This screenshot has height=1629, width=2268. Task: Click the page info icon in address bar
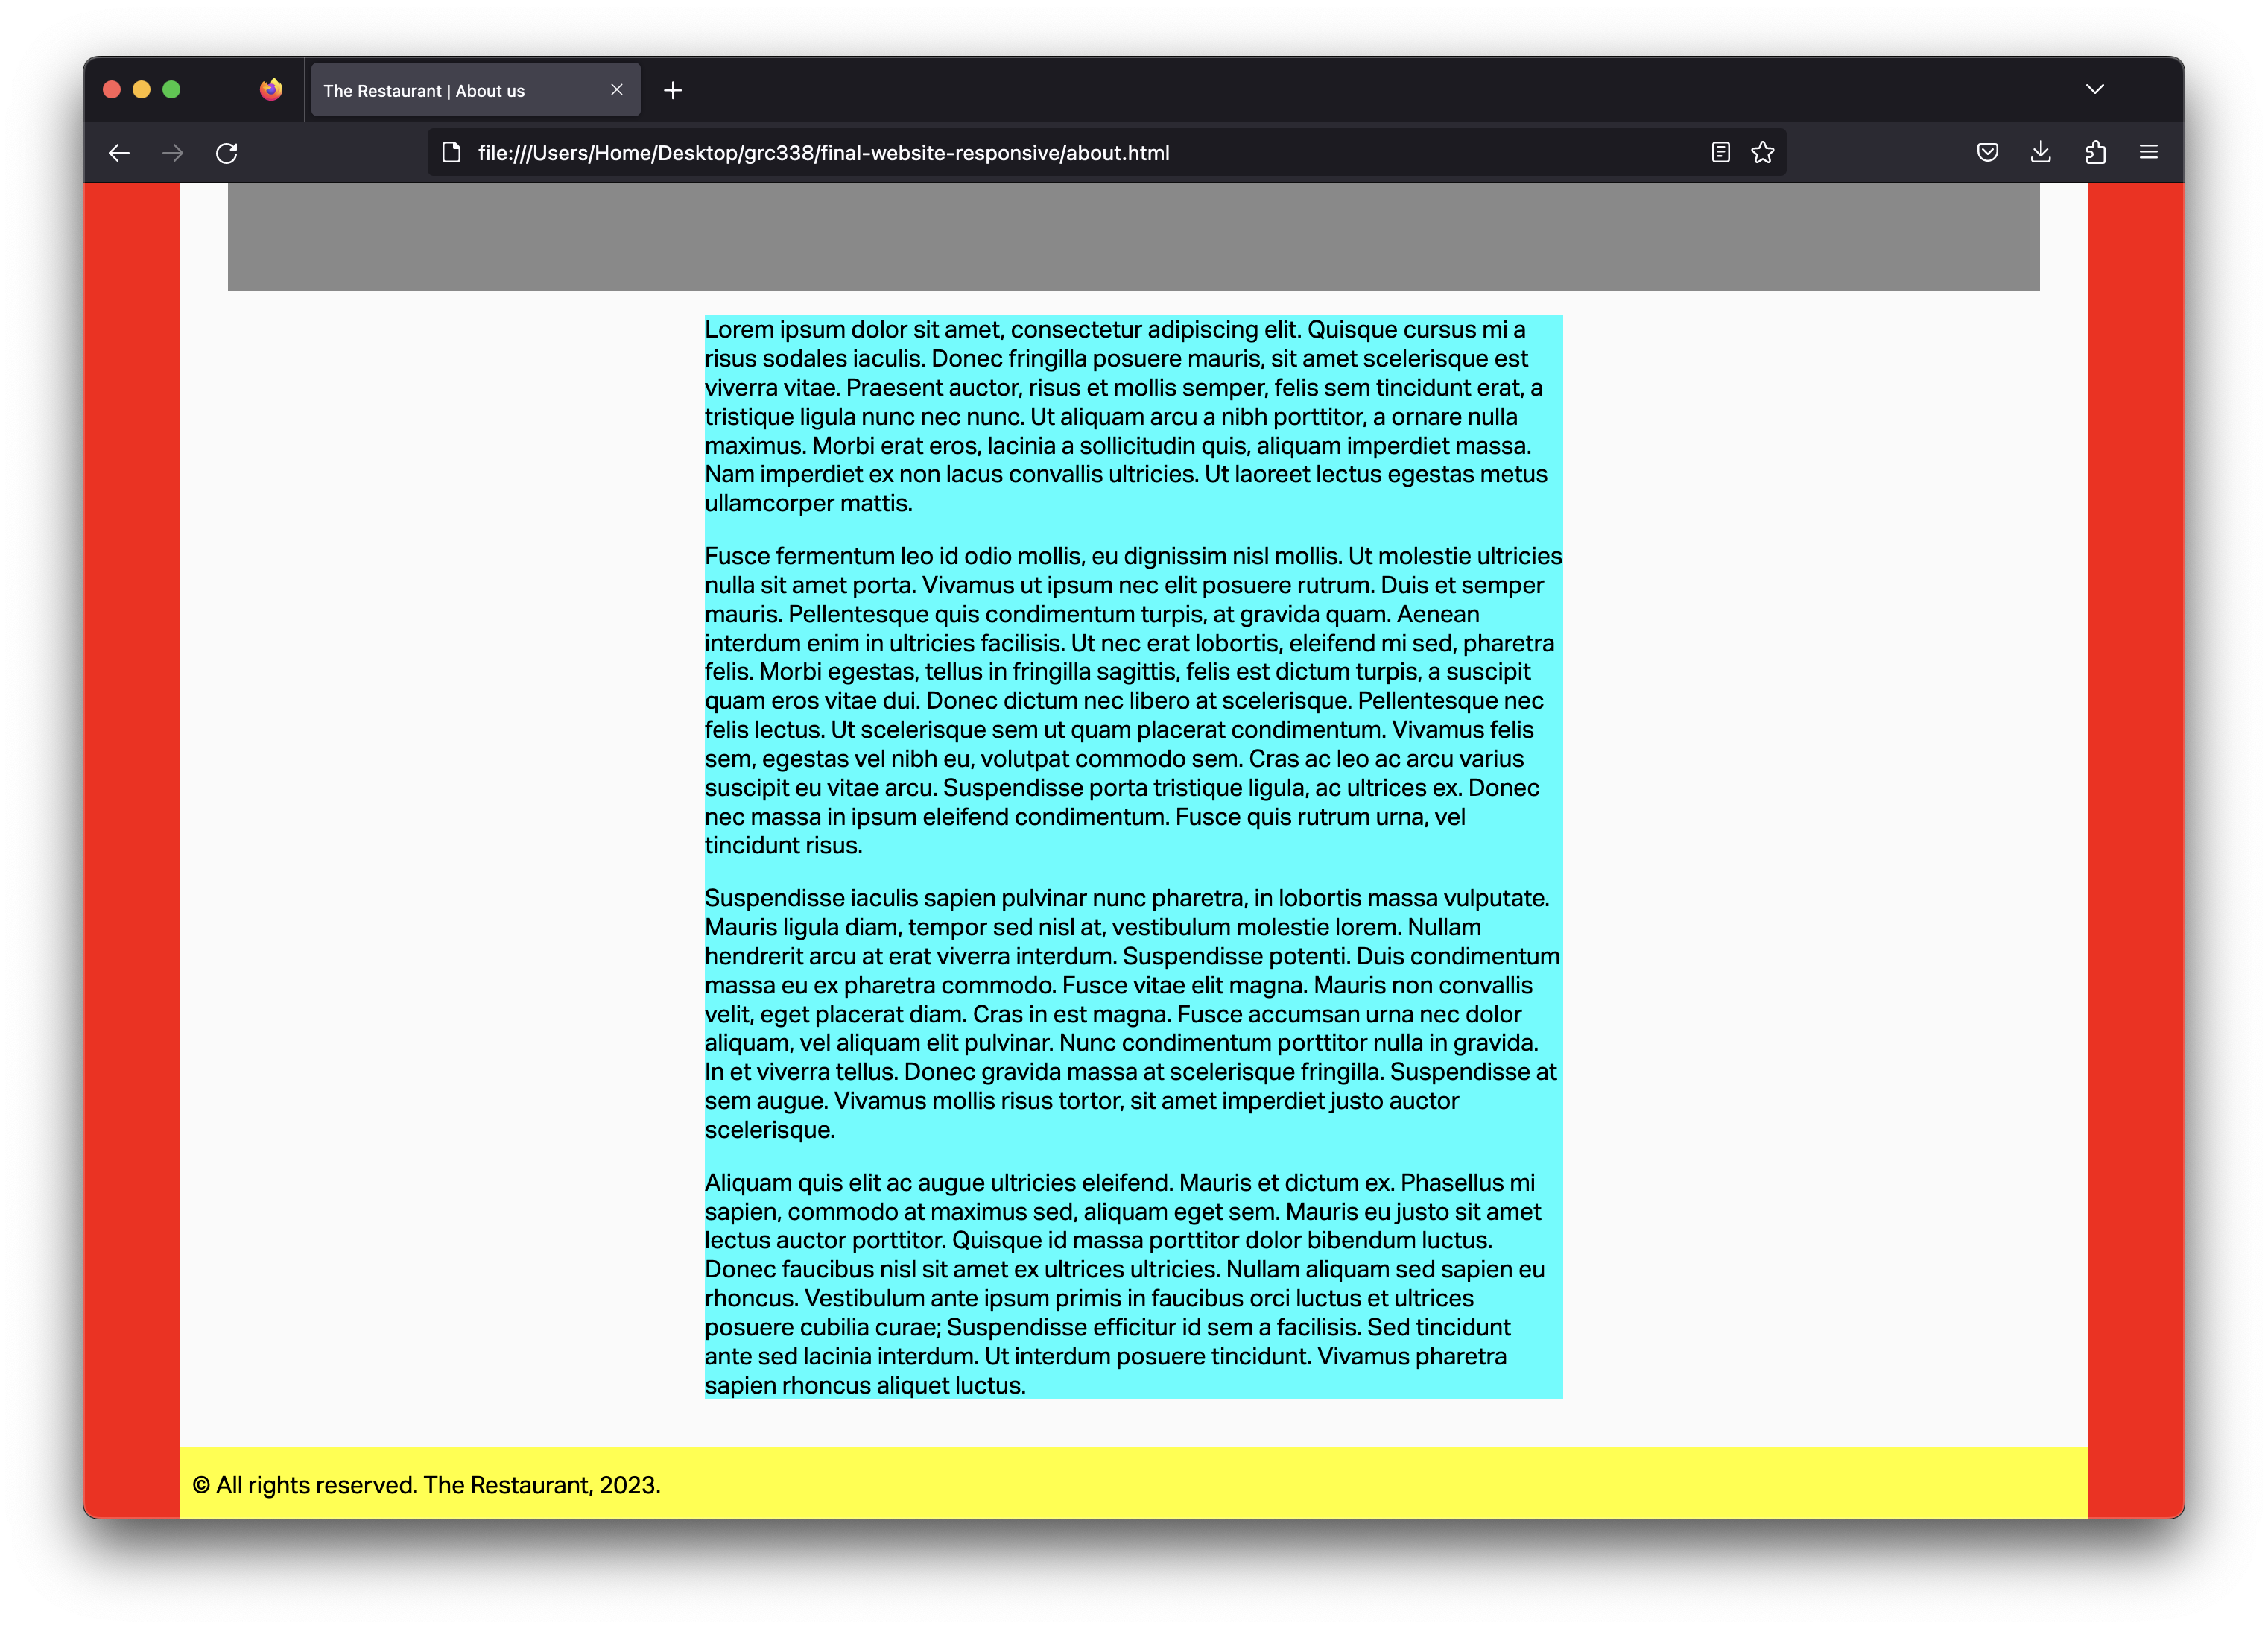click(x=452, y=152)
